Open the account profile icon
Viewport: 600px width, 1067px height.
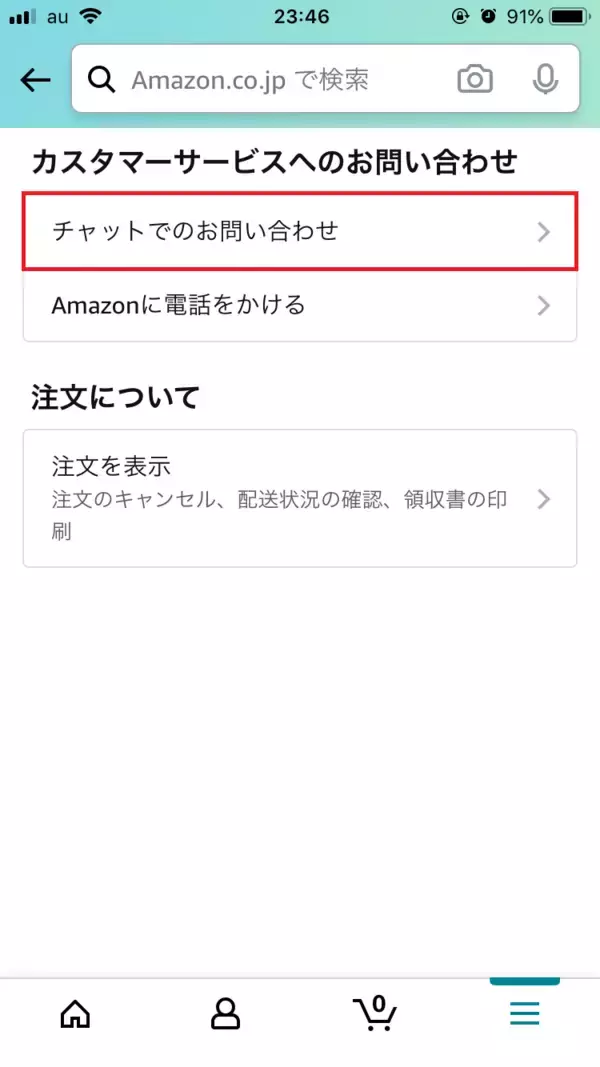click(225, 1013)
